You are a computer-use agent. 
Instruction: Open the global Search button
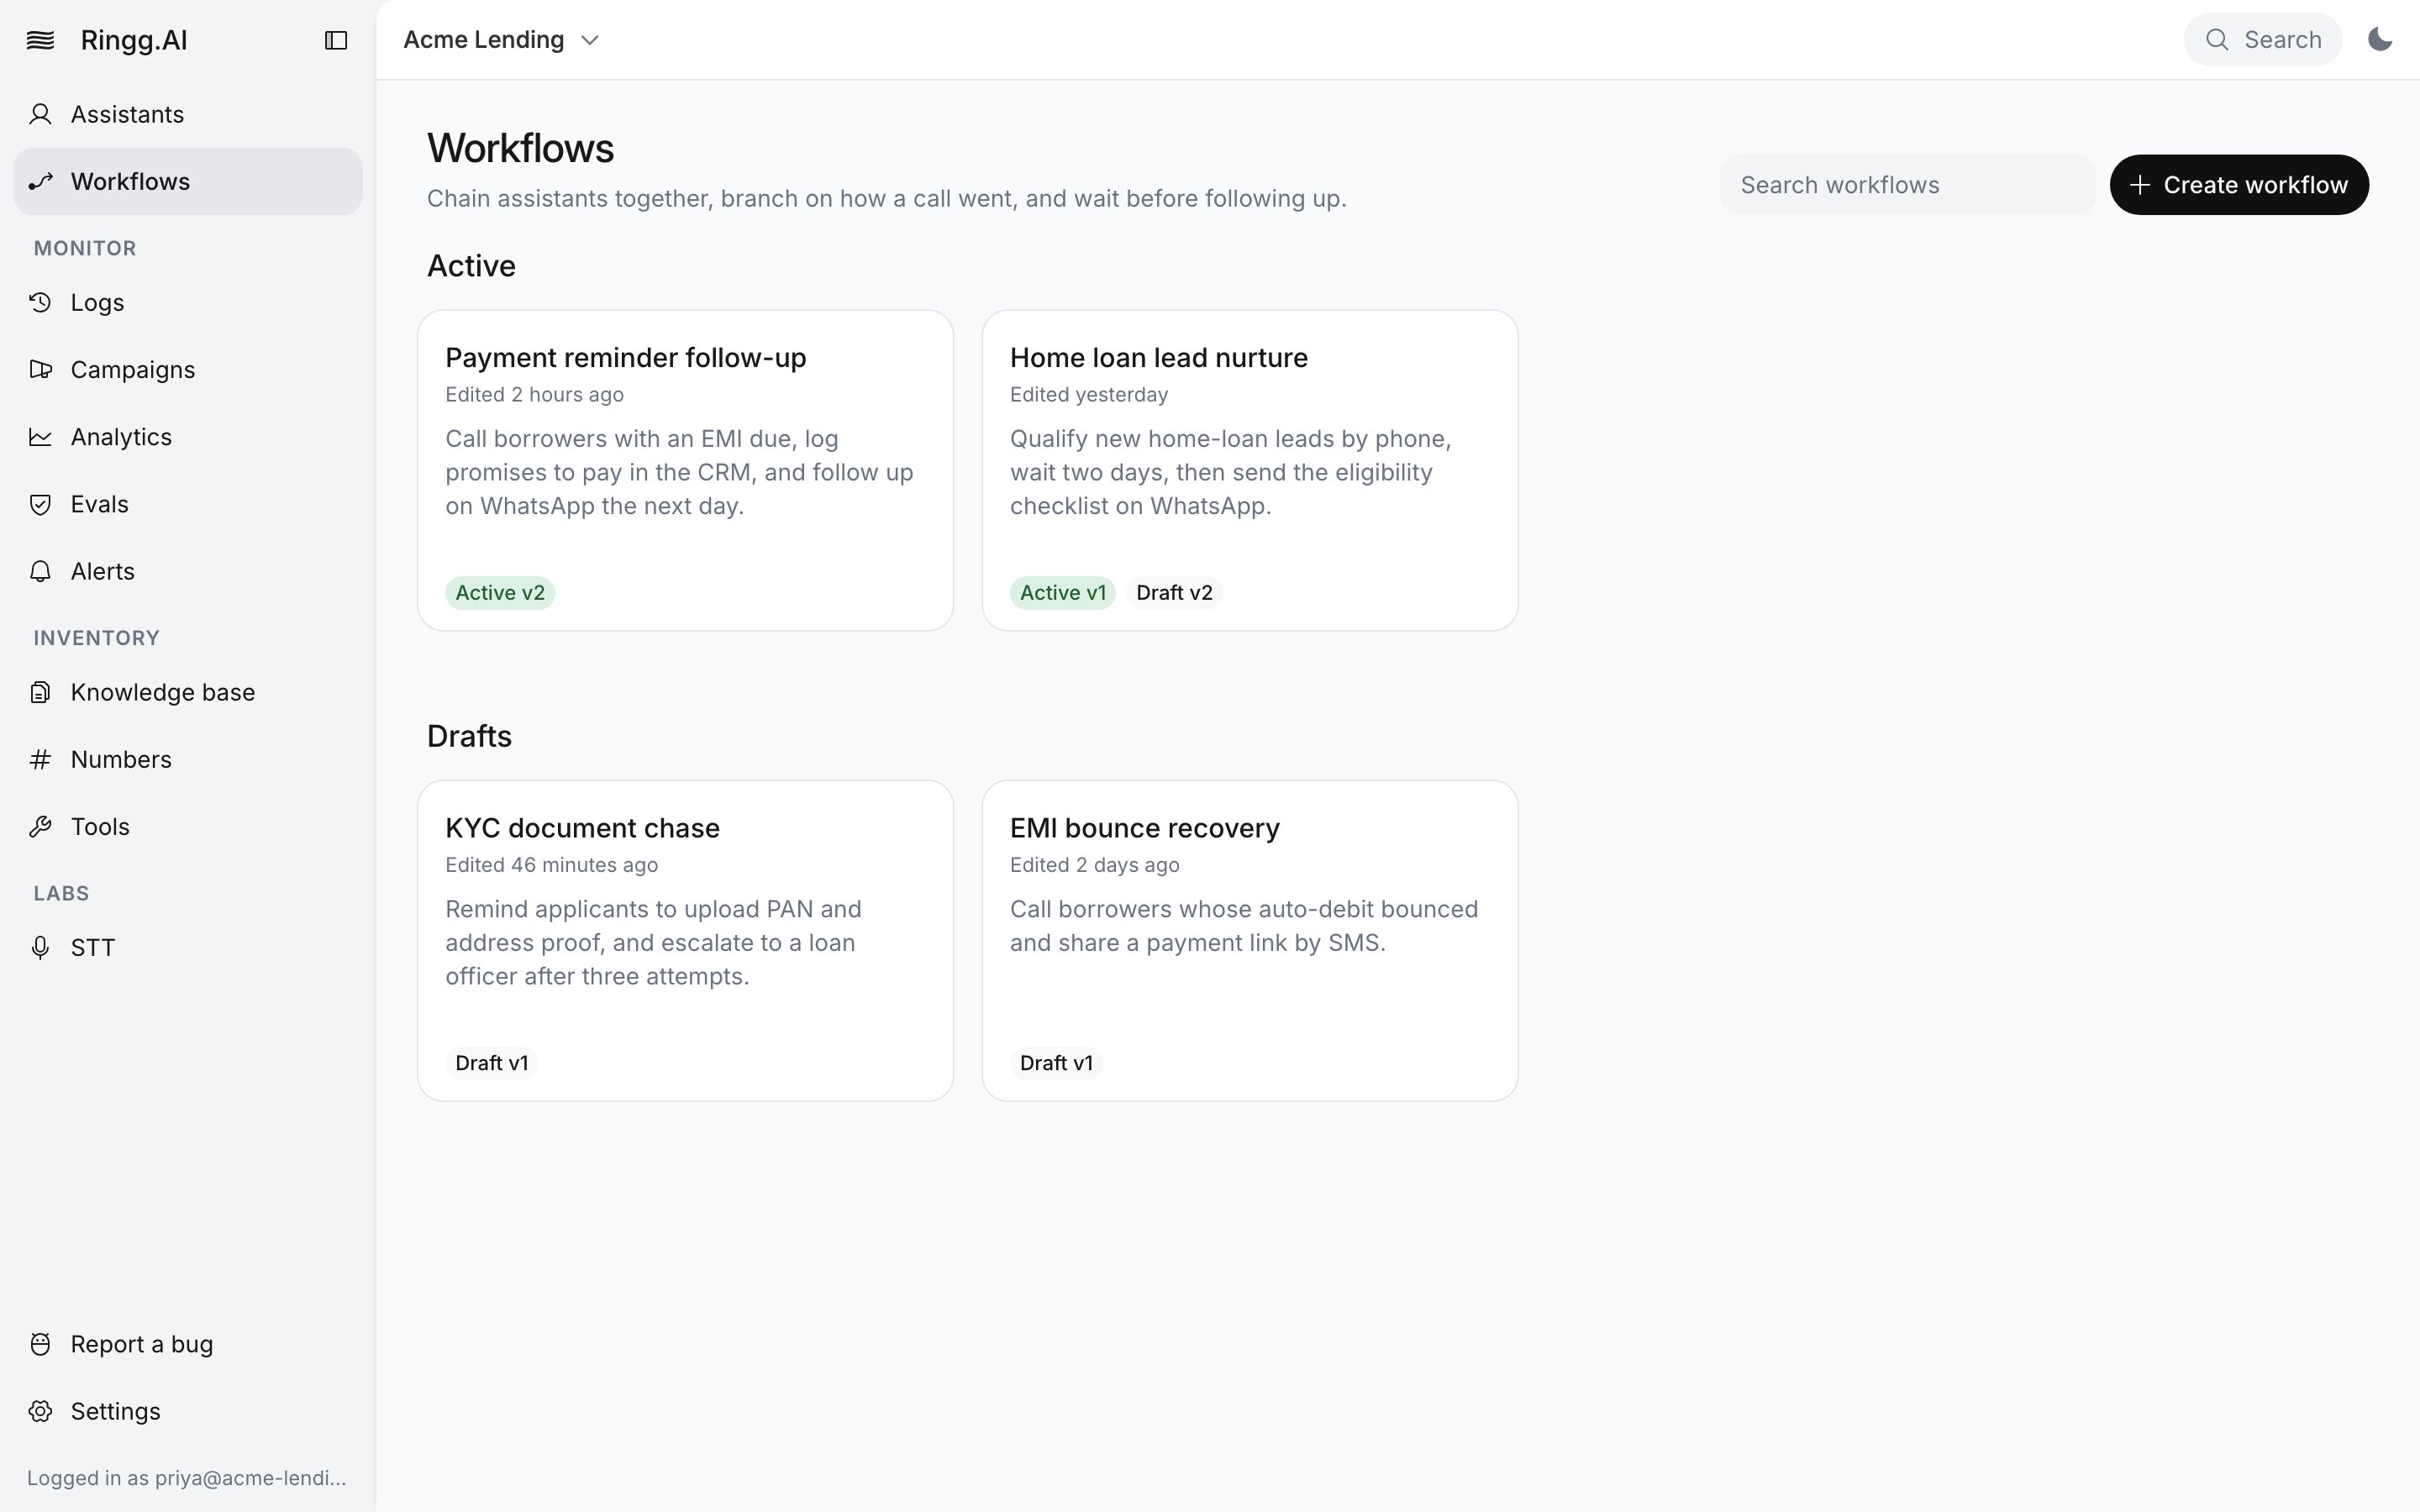pyautogui.click(x=2263, y=40)
